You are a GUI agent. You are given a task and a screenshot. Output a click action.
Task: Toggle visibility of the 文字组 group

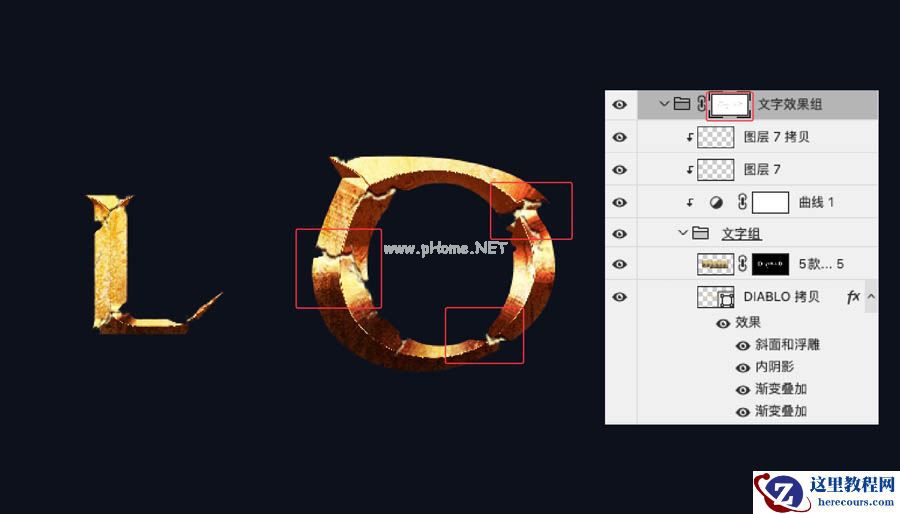click(619, 234)
